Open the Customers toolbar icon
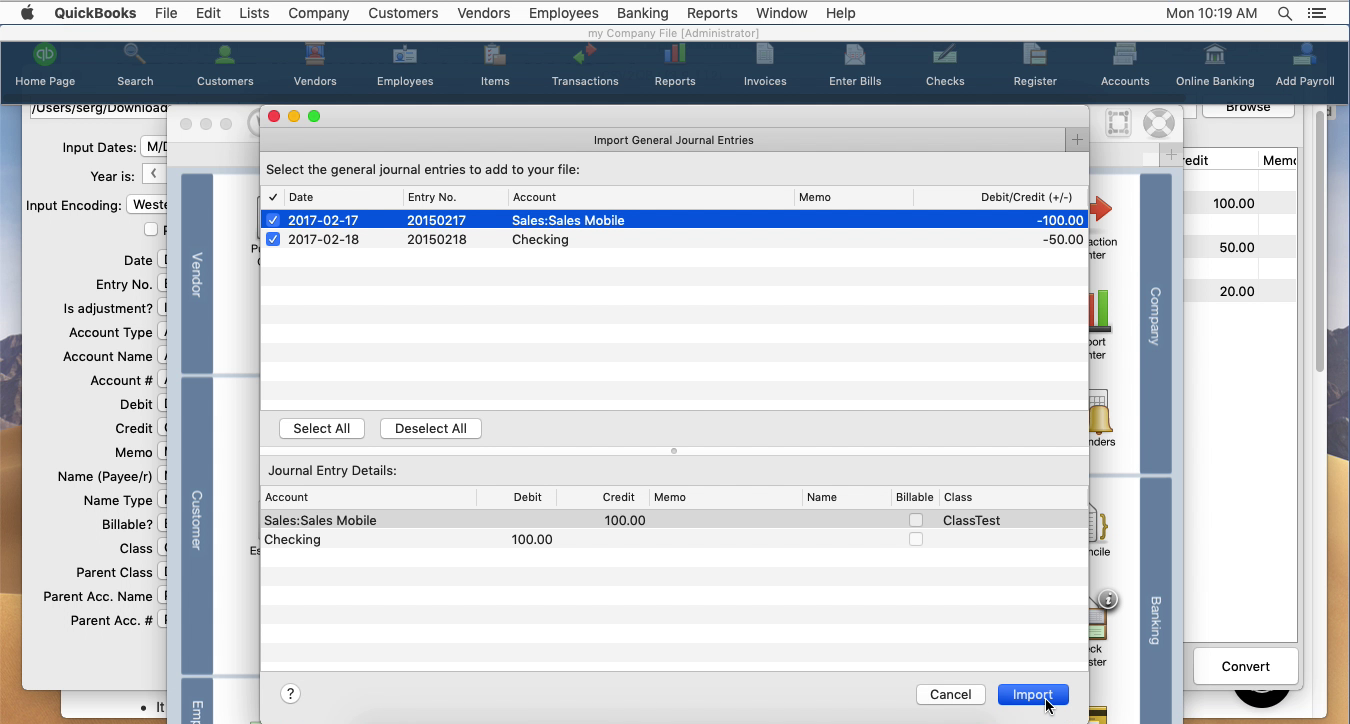The width and height of the screenshot is (1350, 724). click(x=225, y=65)
